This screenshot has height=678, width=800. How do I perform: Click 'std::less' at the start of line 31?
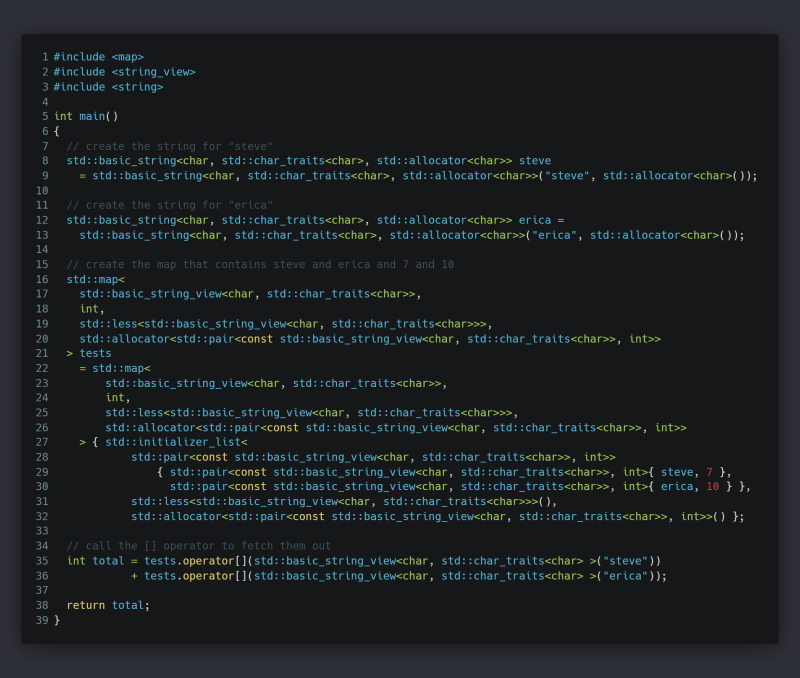coord(160,502)
